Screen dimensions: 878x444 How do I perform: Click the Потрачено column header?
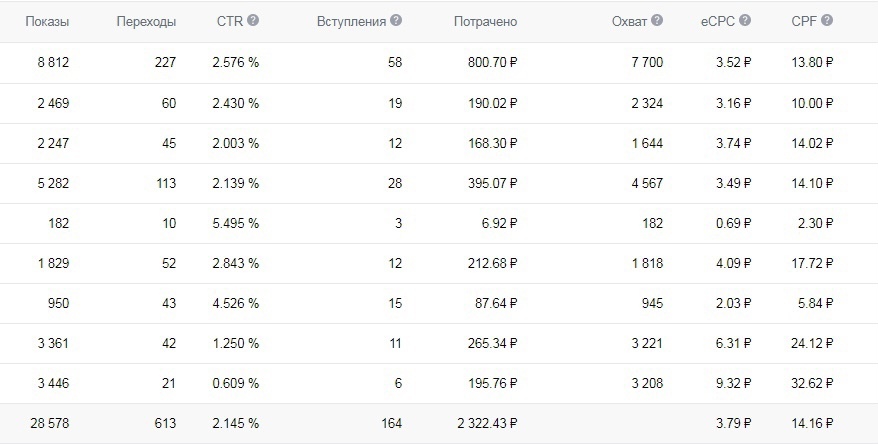click(x=485, y=22)
